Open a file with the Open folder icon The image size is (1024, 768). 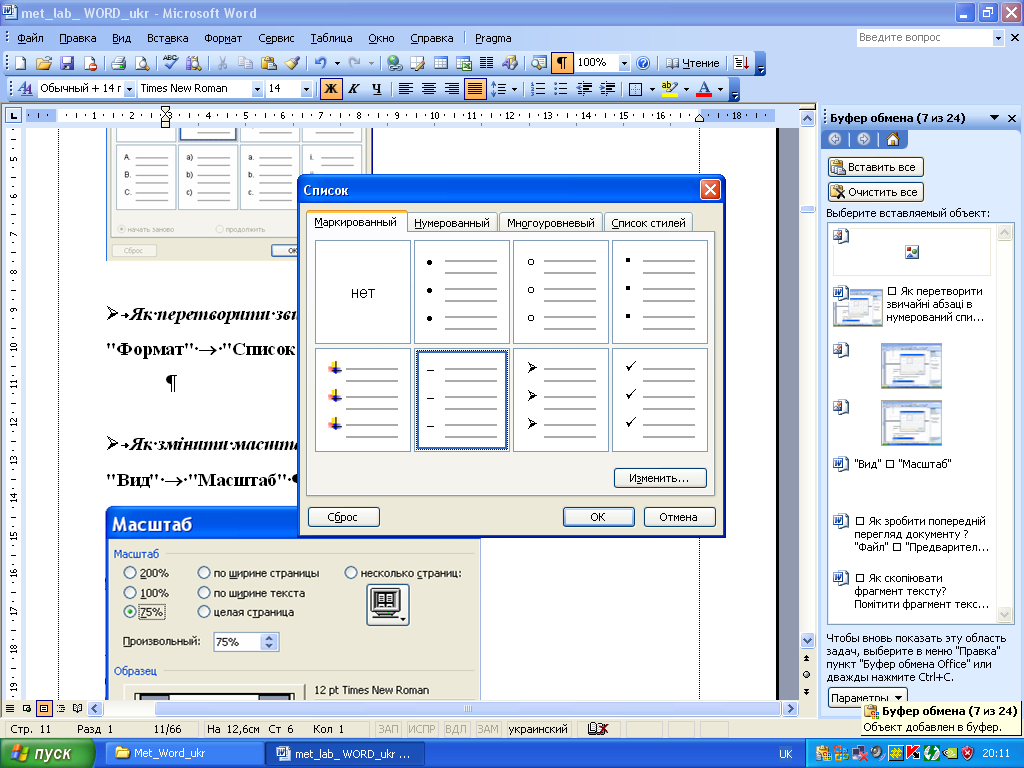(43, 63)
